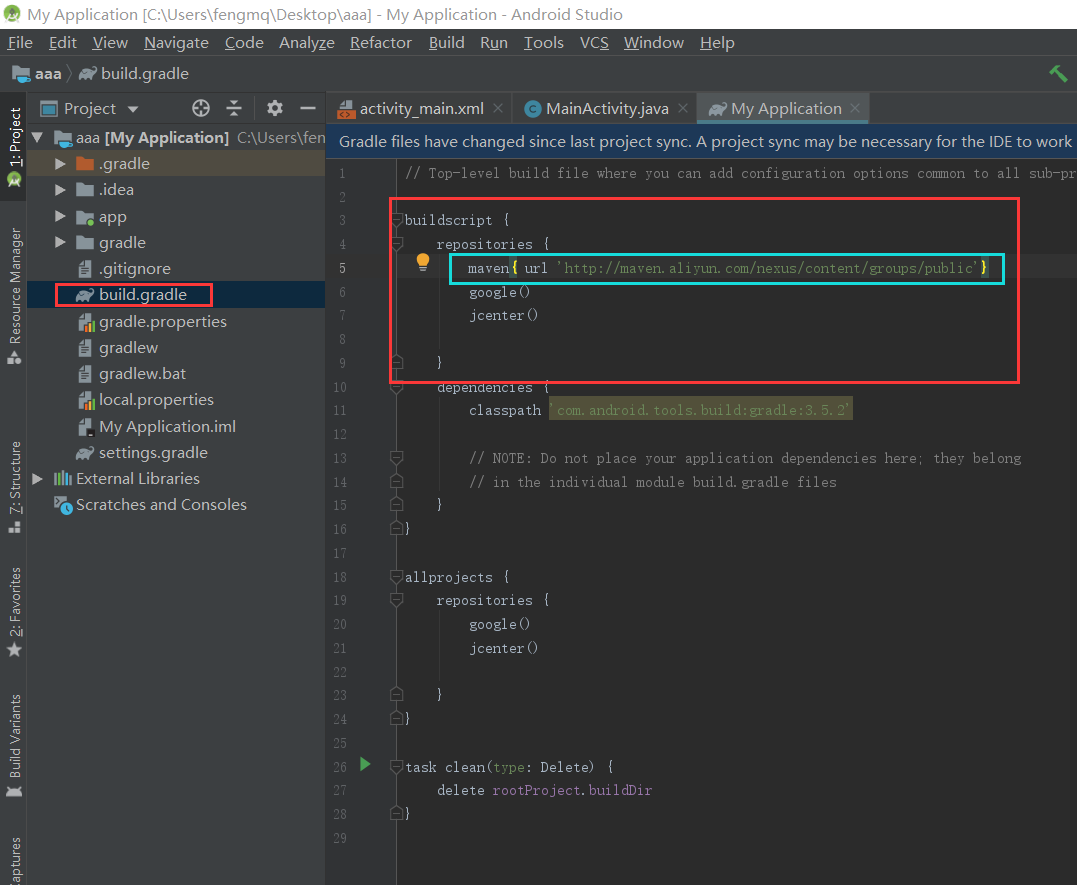Open the Refactor menu
Image resolution: width=1077 pixels, height=885 pixels.
point(381,43)
